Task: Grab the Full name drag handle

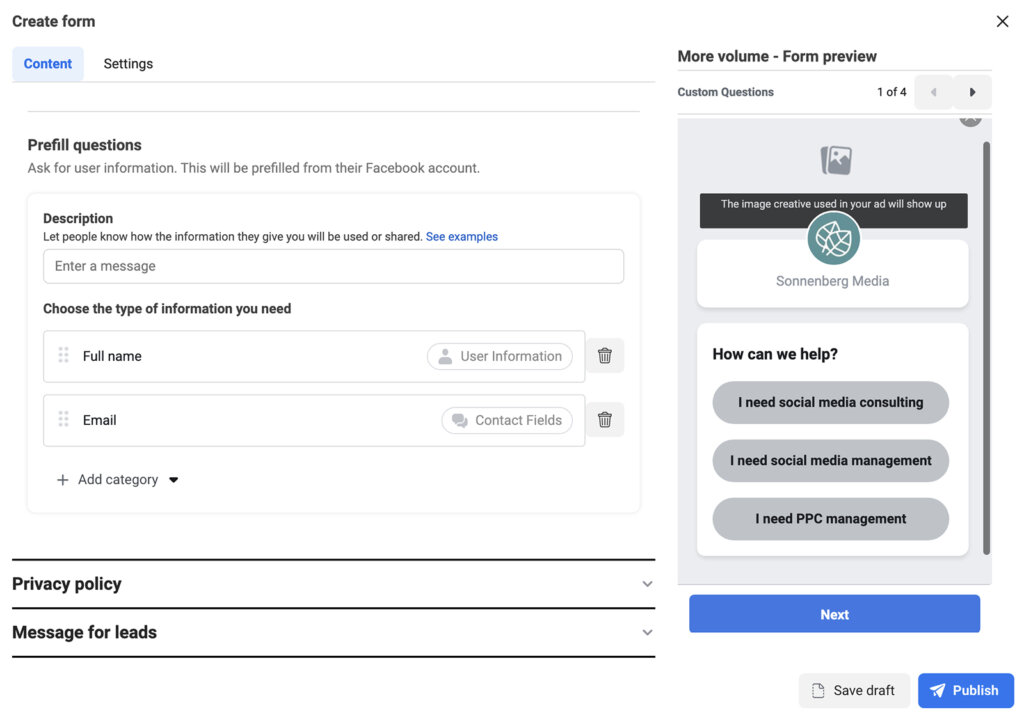Action: (x=63, y=356)
